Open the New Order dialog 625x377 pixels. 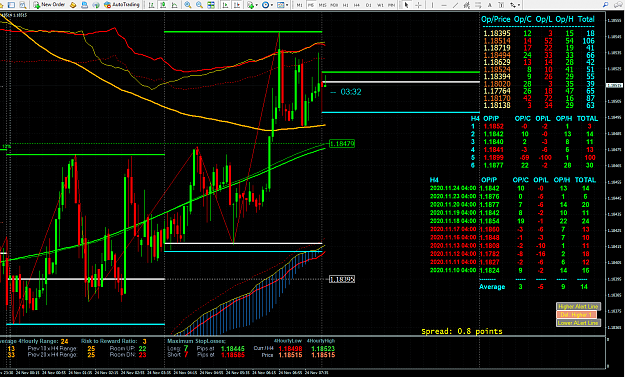[x=49, y=5]
